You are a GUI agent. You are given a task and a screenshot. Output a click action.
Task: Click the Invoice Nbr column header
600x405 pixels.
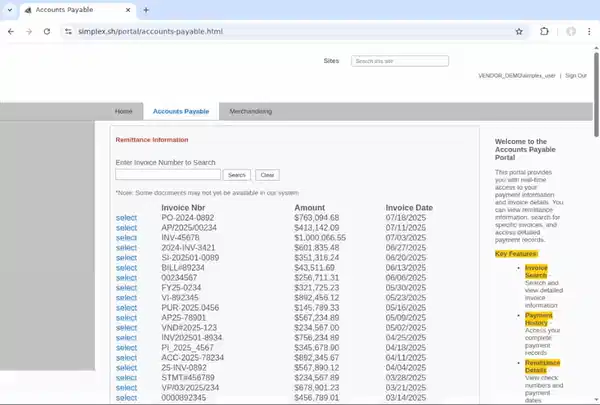click(183, 207)
